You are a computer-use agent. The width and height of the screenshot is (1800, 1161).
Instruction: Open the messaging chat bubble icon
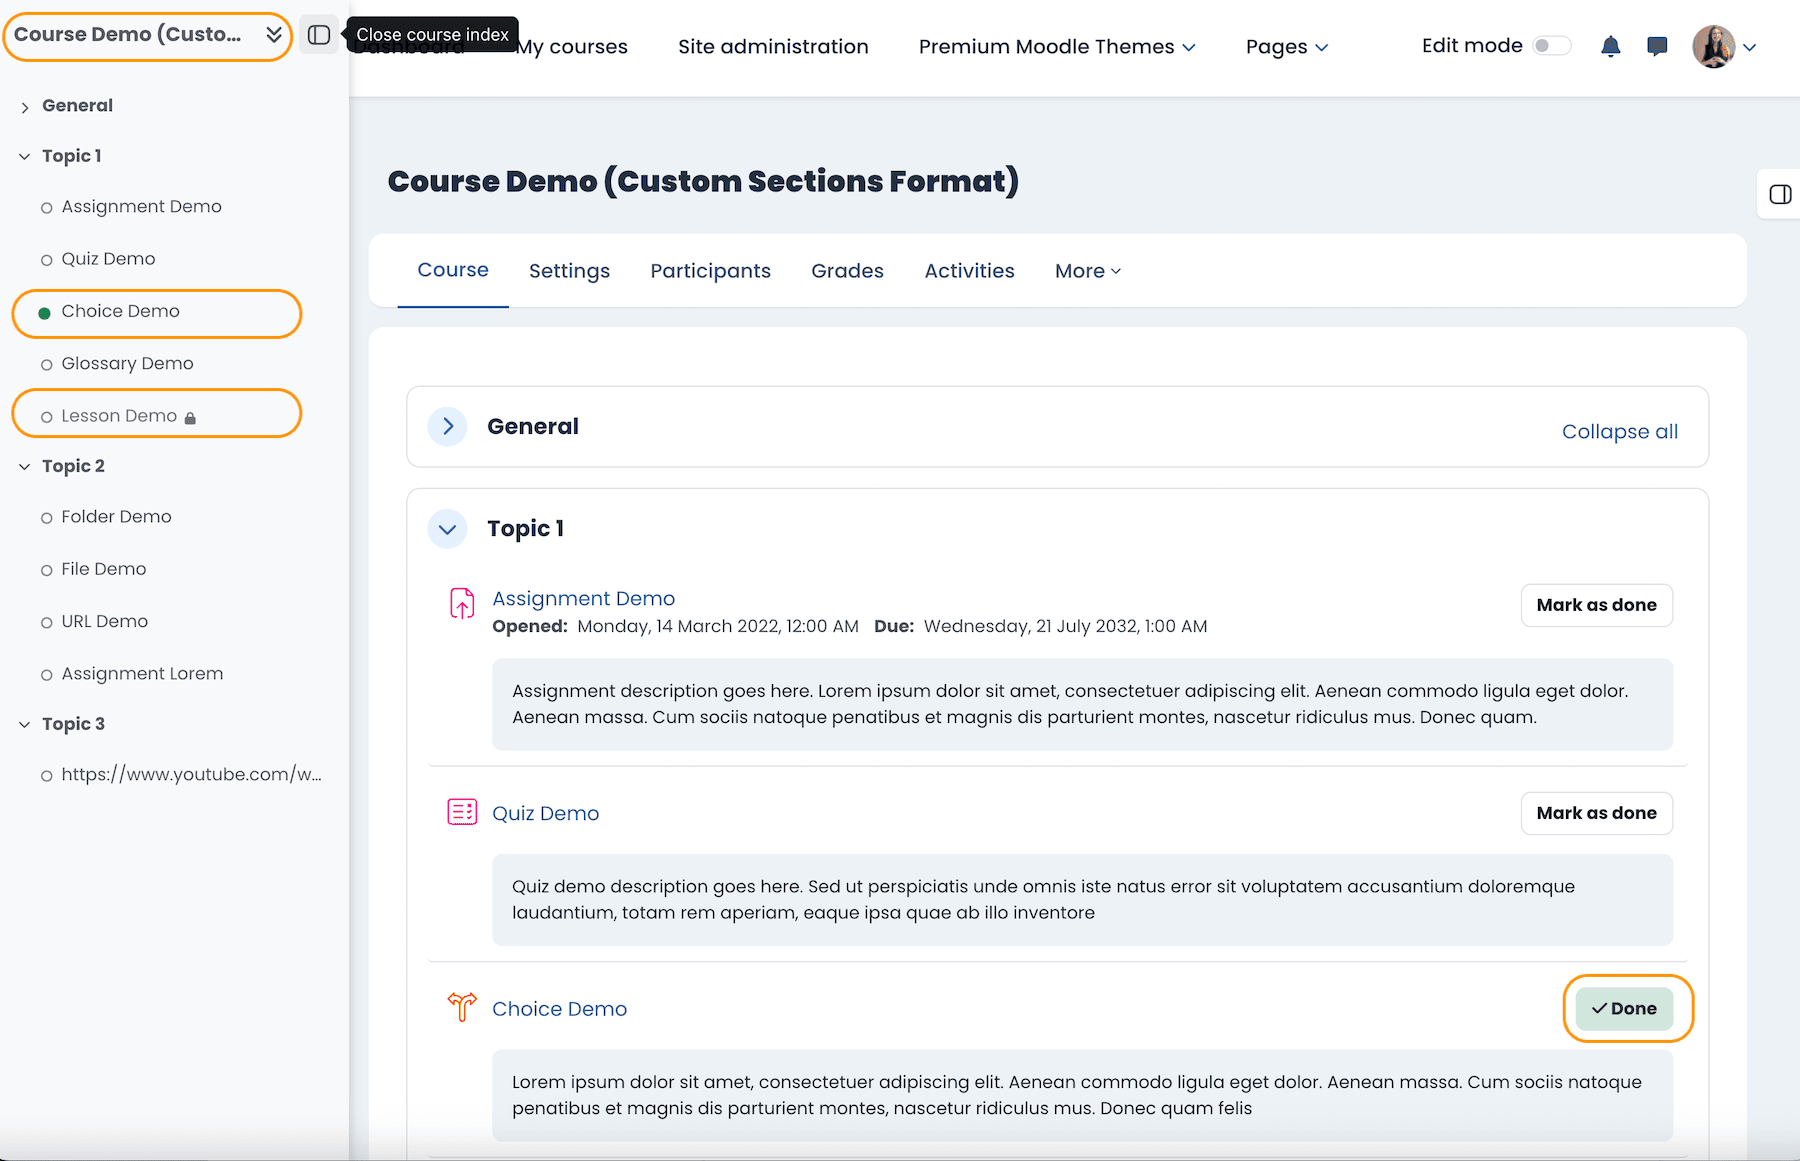pos(1657,47)
